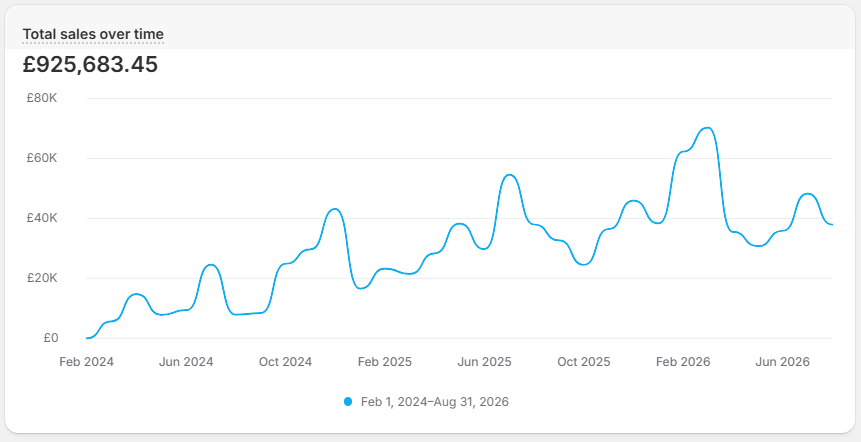The image size is (861, 442).
Task: Click the £20K y-axis label
Action: coord(42,278)
